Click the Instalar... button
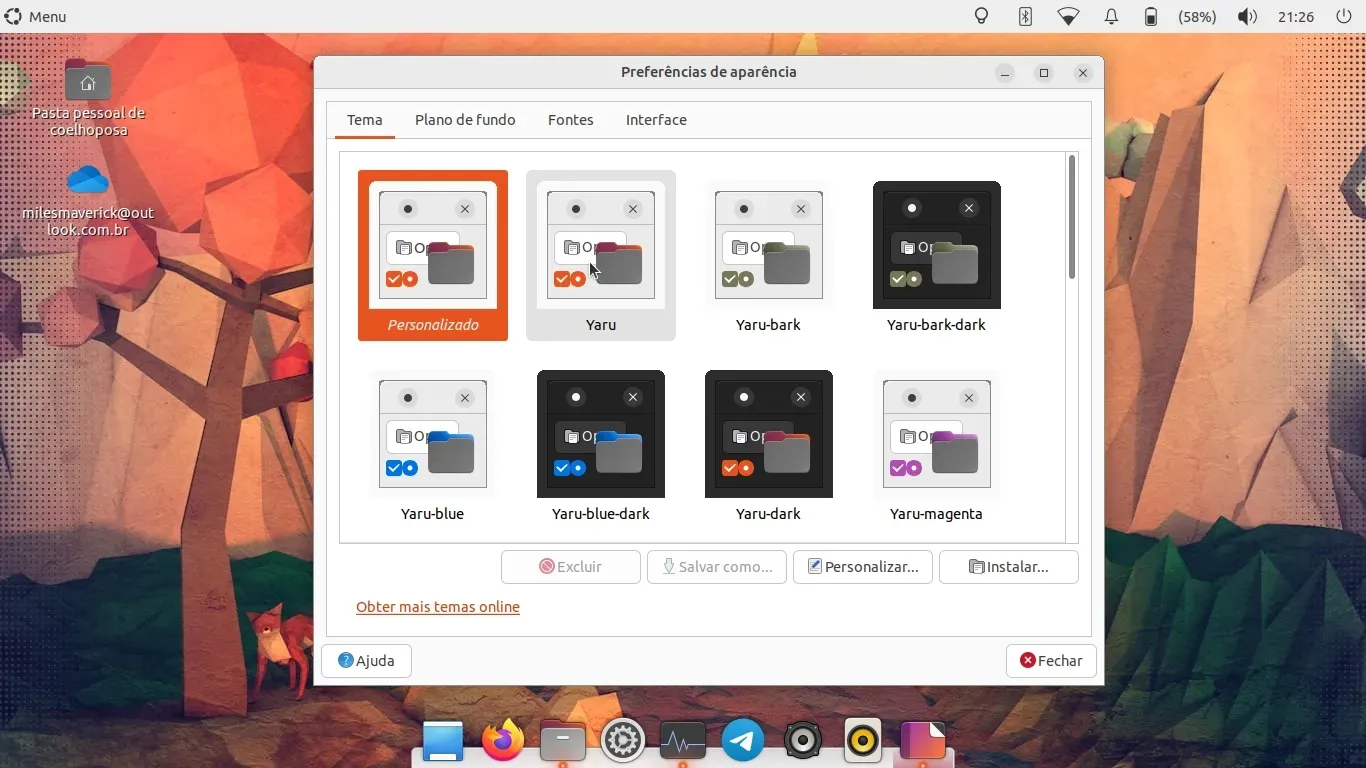1366x768 pixels. pos(1008,567)
